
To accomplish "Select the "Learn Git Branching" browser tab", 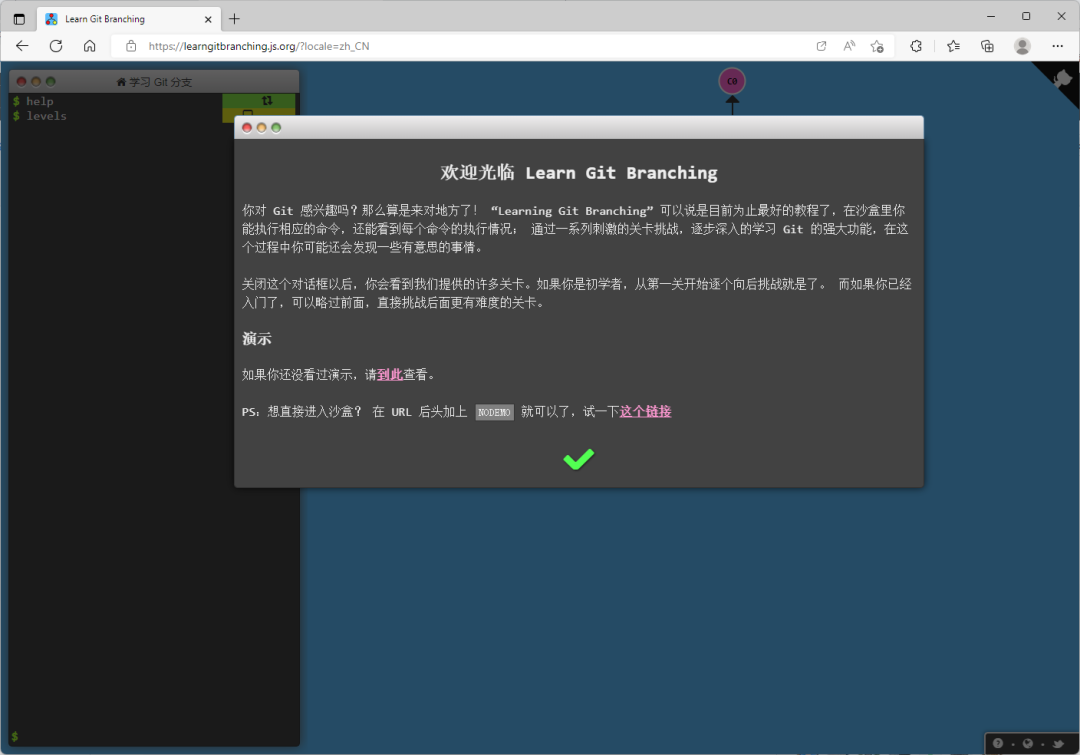I will [128, 19].
